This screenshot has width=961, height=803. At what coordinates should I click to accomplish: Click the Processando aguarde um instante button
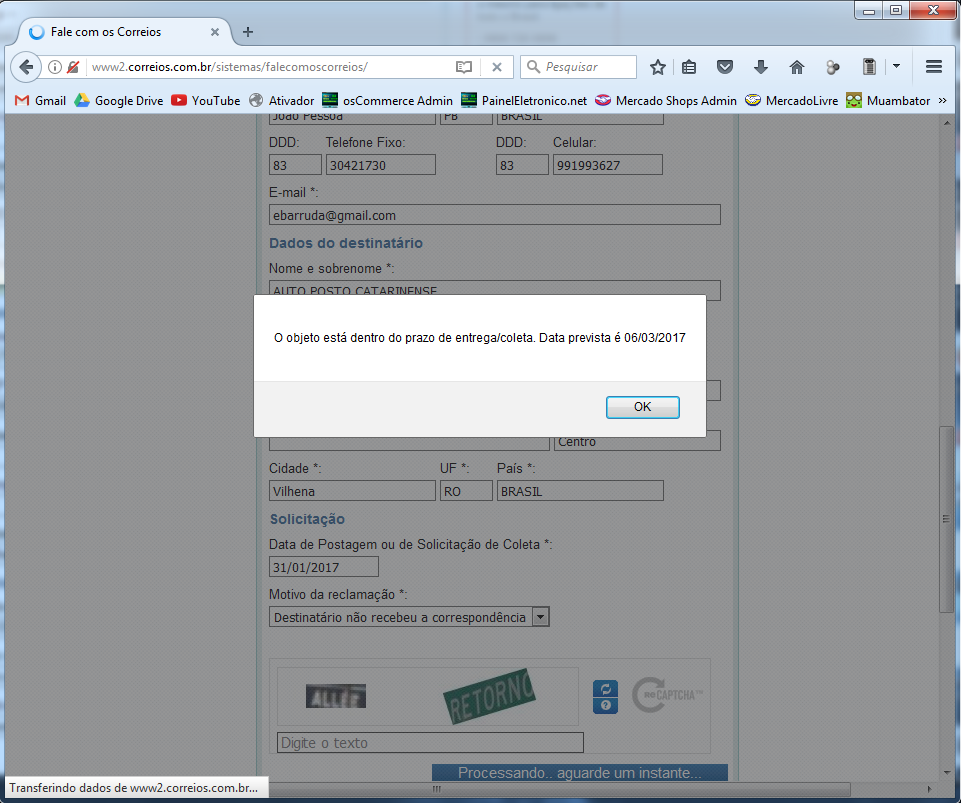click(x=580, y=772)
